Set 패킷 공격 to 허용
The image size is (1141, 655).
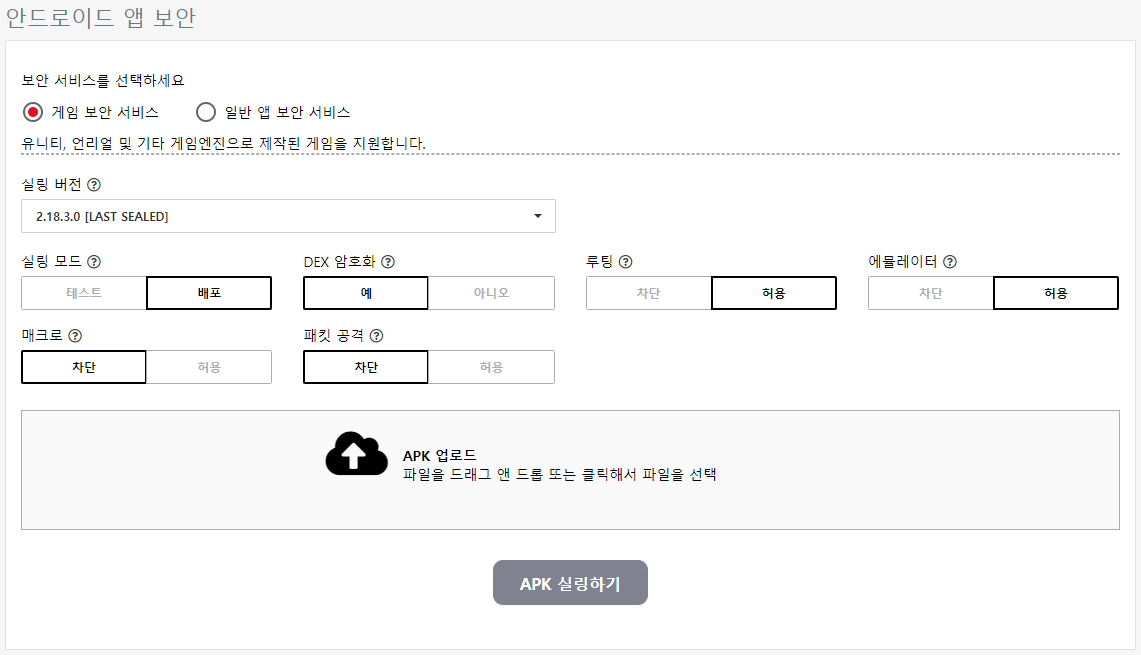491,368
